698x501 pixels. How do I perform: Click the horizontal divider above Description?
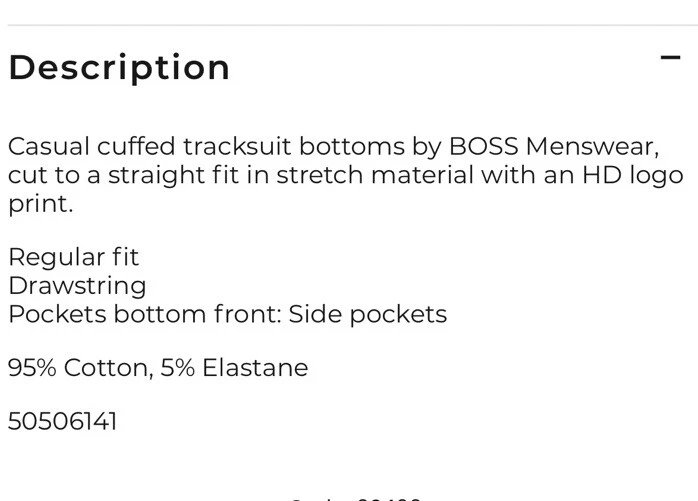click(x=349, y=25)
